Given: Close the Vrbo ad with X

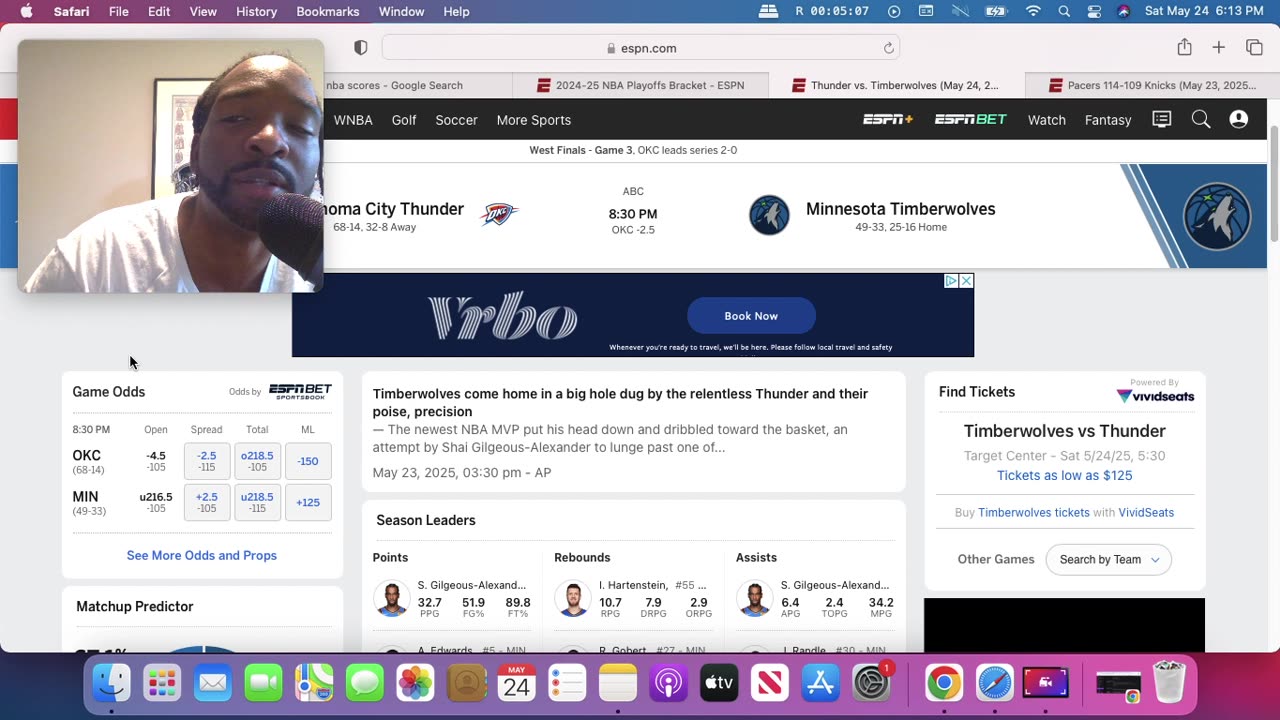Looking at the screenshot, I should pyautogui.click(x=966, y=281).
